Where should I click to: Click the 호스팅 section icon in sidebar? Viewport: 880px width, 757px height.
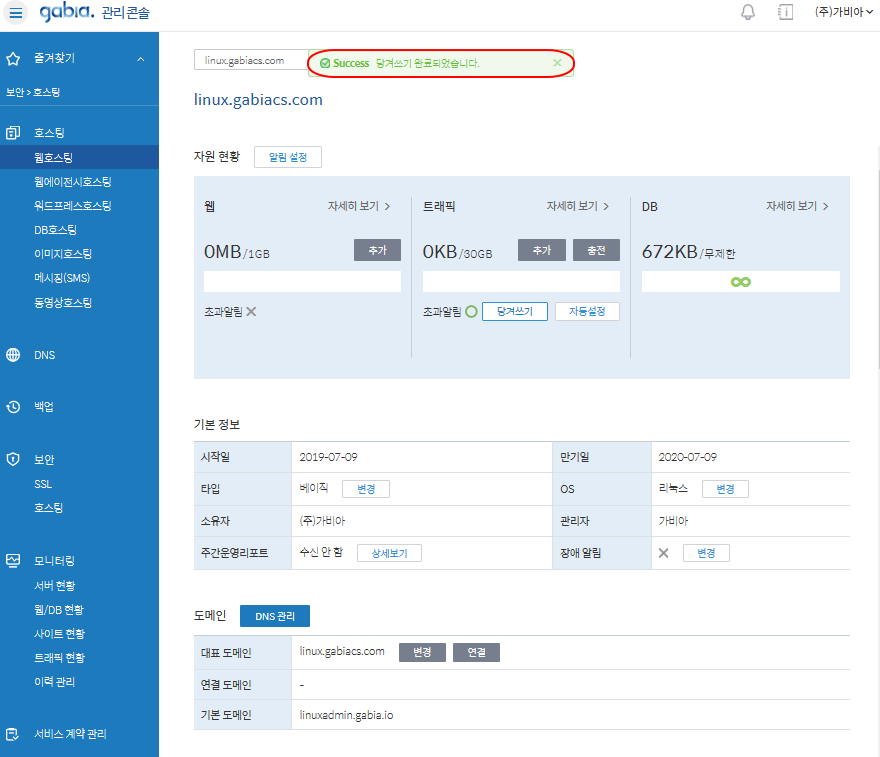point(13,133)
